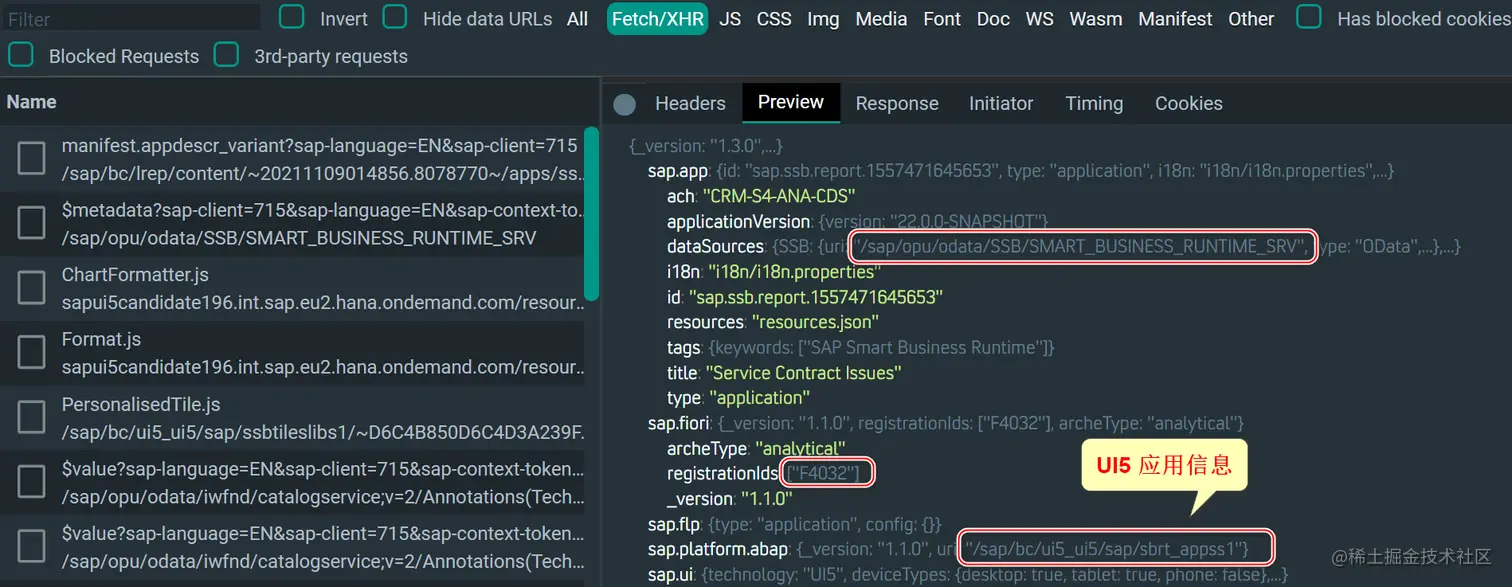Select the manifest.appdescr_variant request row
This screenshot has width=1512, height=587.
(292, 160)
